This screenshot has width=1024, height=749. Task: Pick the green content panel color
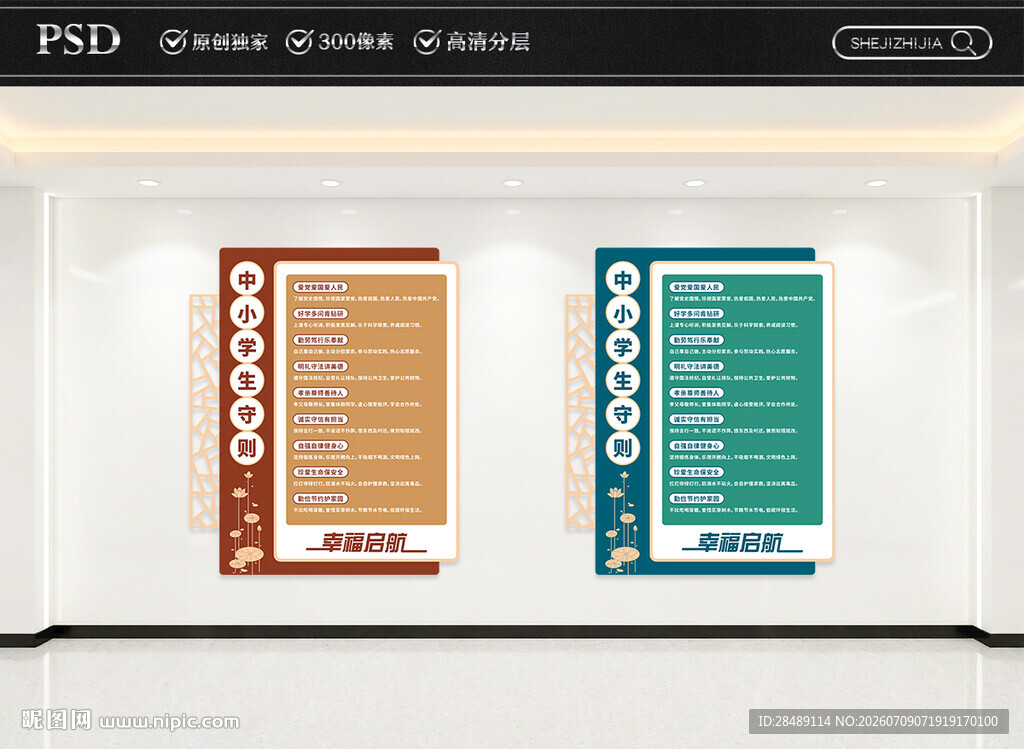743,400
